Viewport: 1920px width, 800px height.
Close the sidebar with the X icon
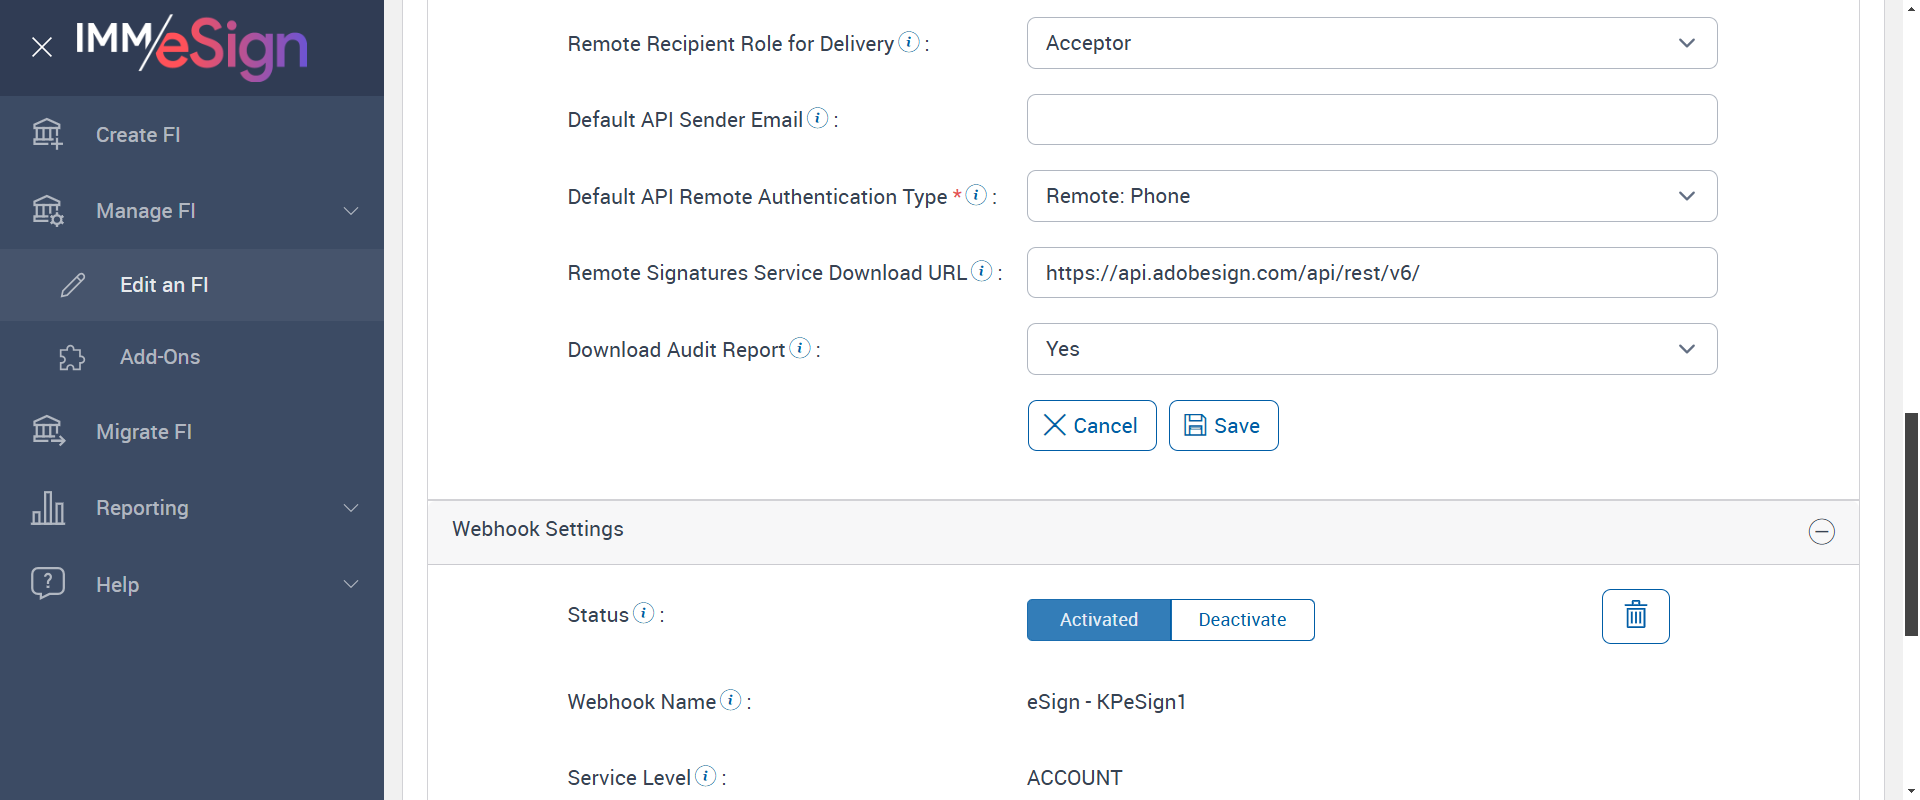click(42, 47)
